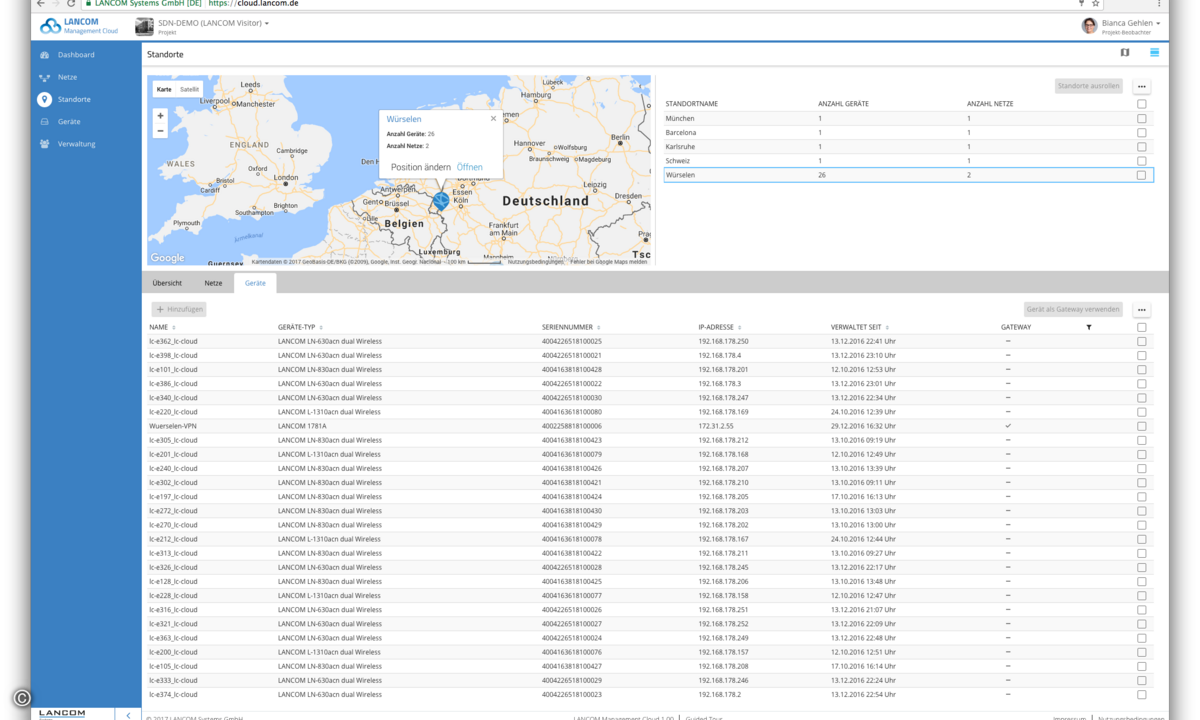This screenshot has height=720, width=1200.
Task: Select the Geräte tab
Action: [255, 283]
